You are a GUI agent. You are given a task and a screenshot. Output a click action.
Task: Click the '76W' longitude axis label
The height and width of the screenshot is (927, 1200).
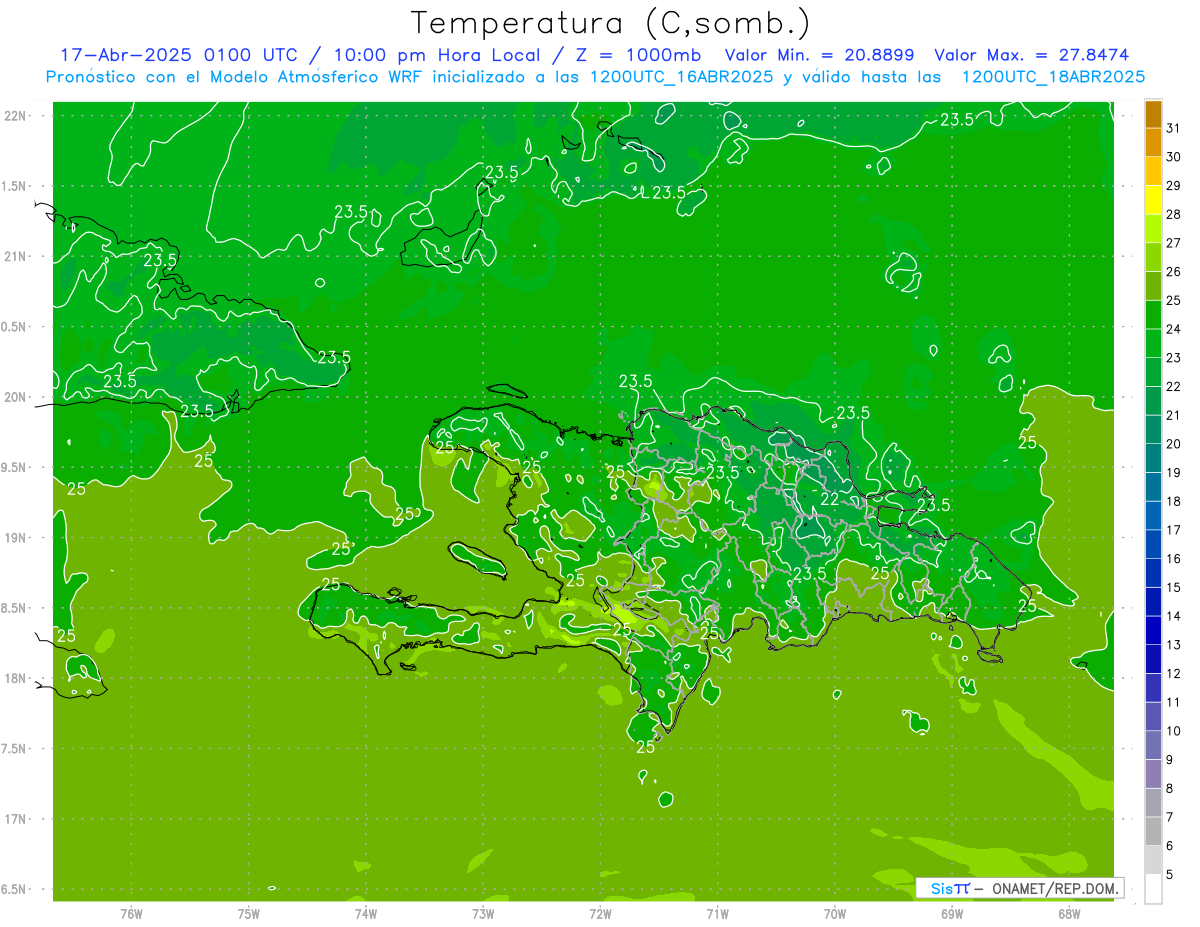[131, 914]
